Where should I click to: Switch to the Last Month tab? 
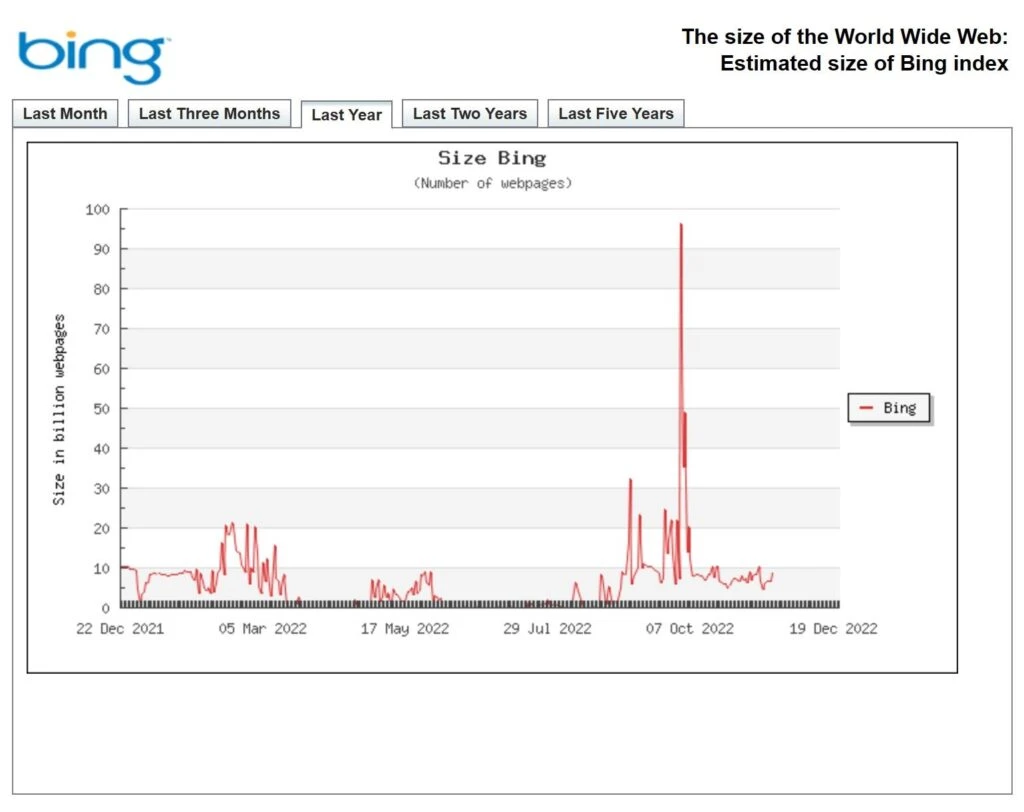click(65, 114)
